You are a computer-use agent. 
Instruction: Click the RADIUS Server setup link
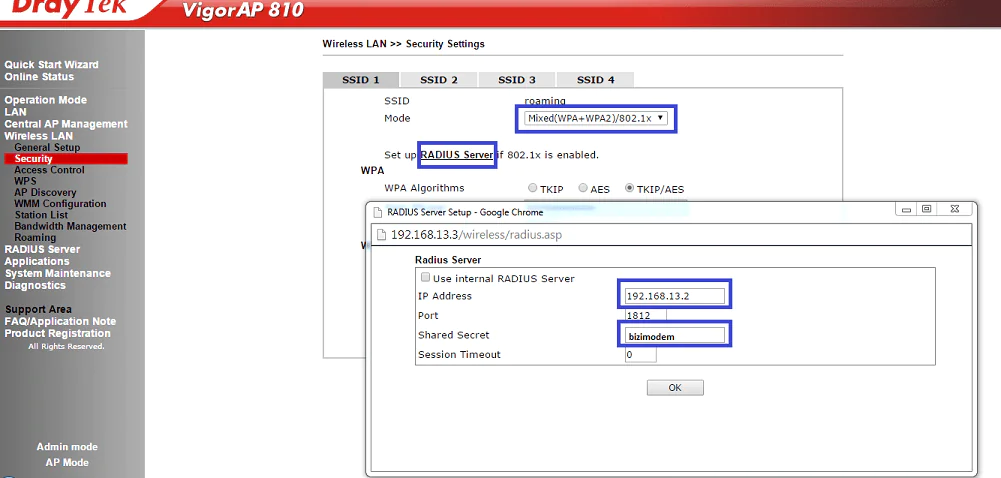coord(456,155)
